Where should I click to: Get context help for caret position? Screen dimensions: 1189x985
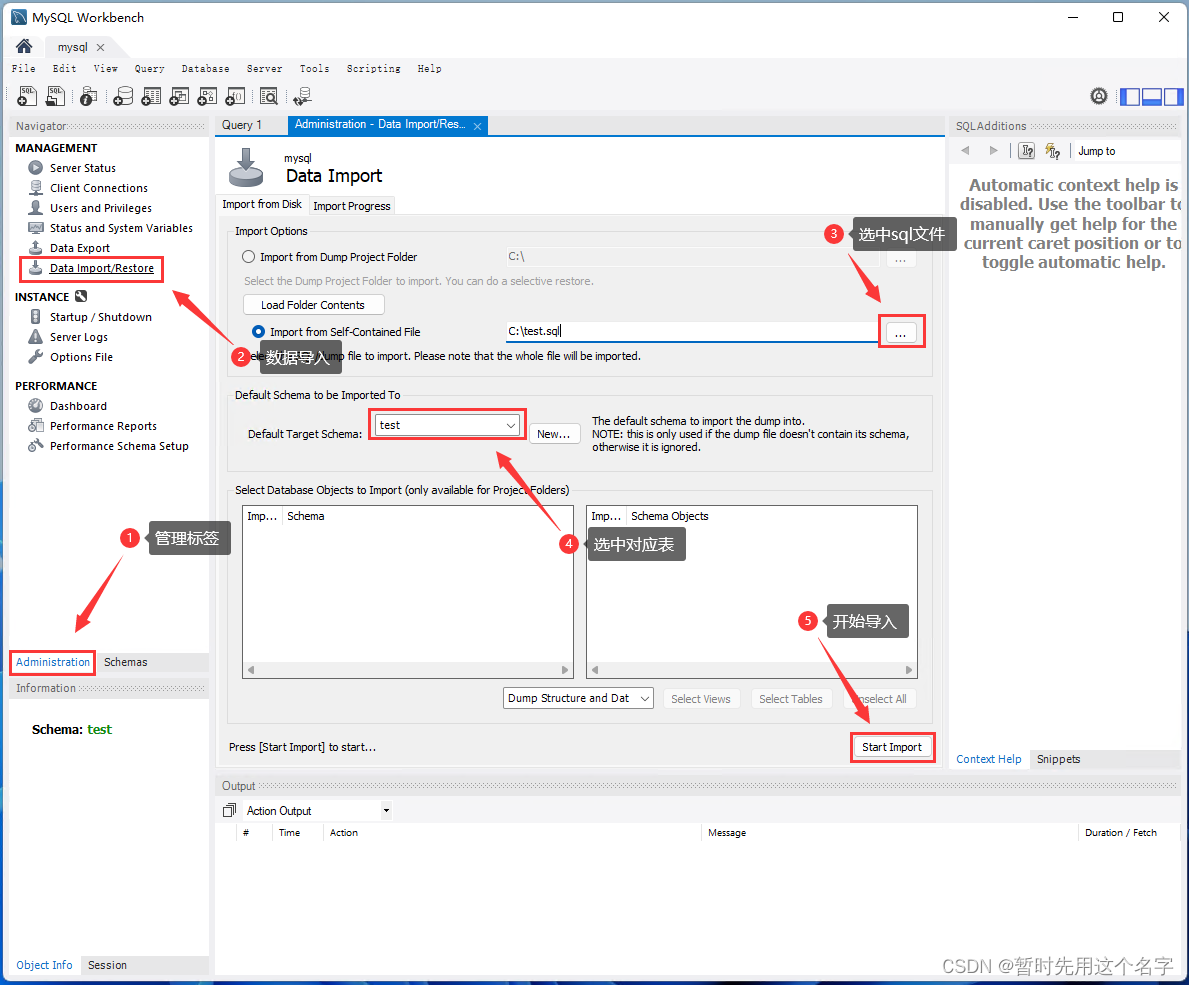(1027, 151)
